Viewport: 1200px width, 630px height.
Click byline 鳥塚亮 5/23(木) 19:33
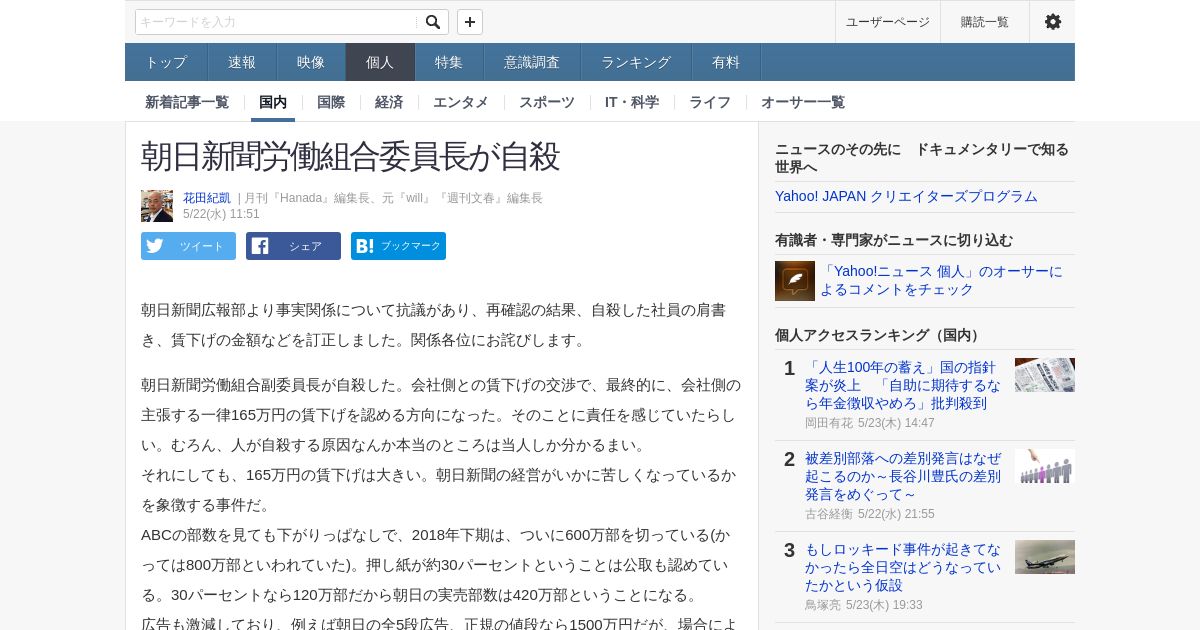click(864, 605)
